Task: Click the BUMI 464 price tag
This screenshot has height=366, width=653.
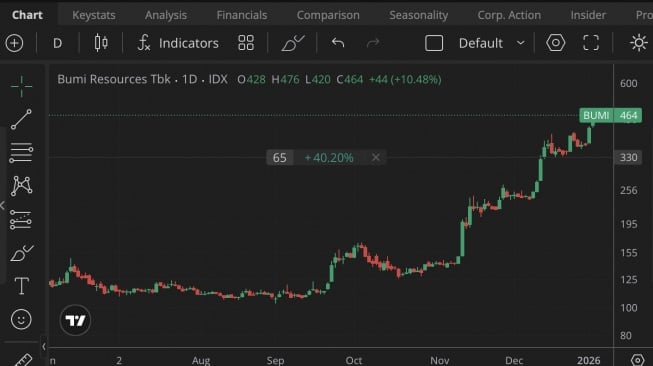Action: [611, 115]
